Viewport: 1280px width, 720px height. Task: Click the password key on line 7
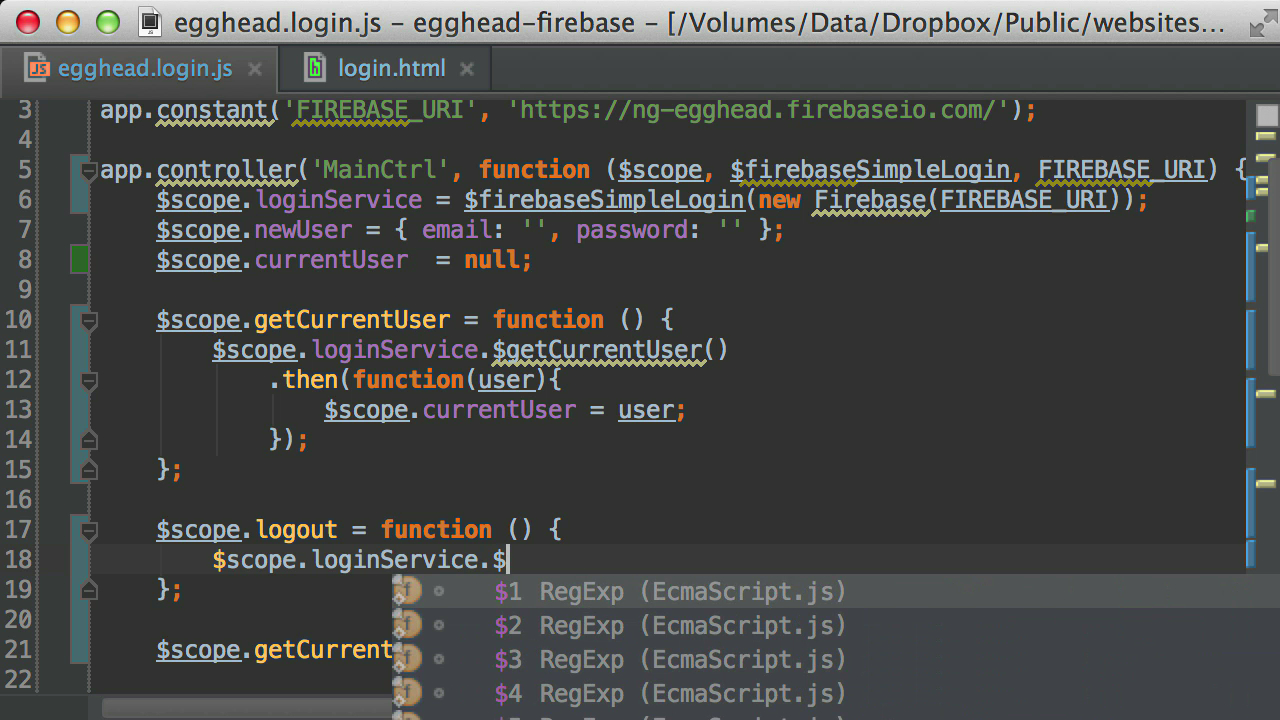click(x=632, y=230)
